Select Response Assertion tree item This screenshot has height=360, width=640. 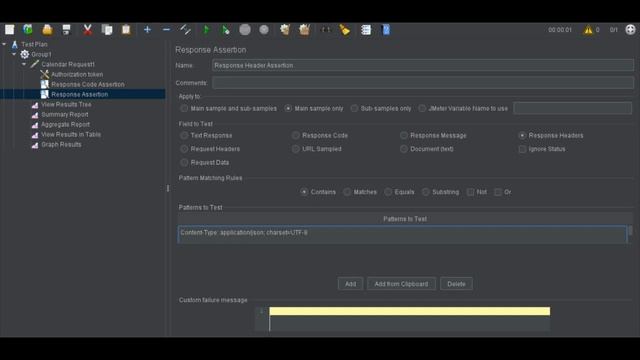79,94
